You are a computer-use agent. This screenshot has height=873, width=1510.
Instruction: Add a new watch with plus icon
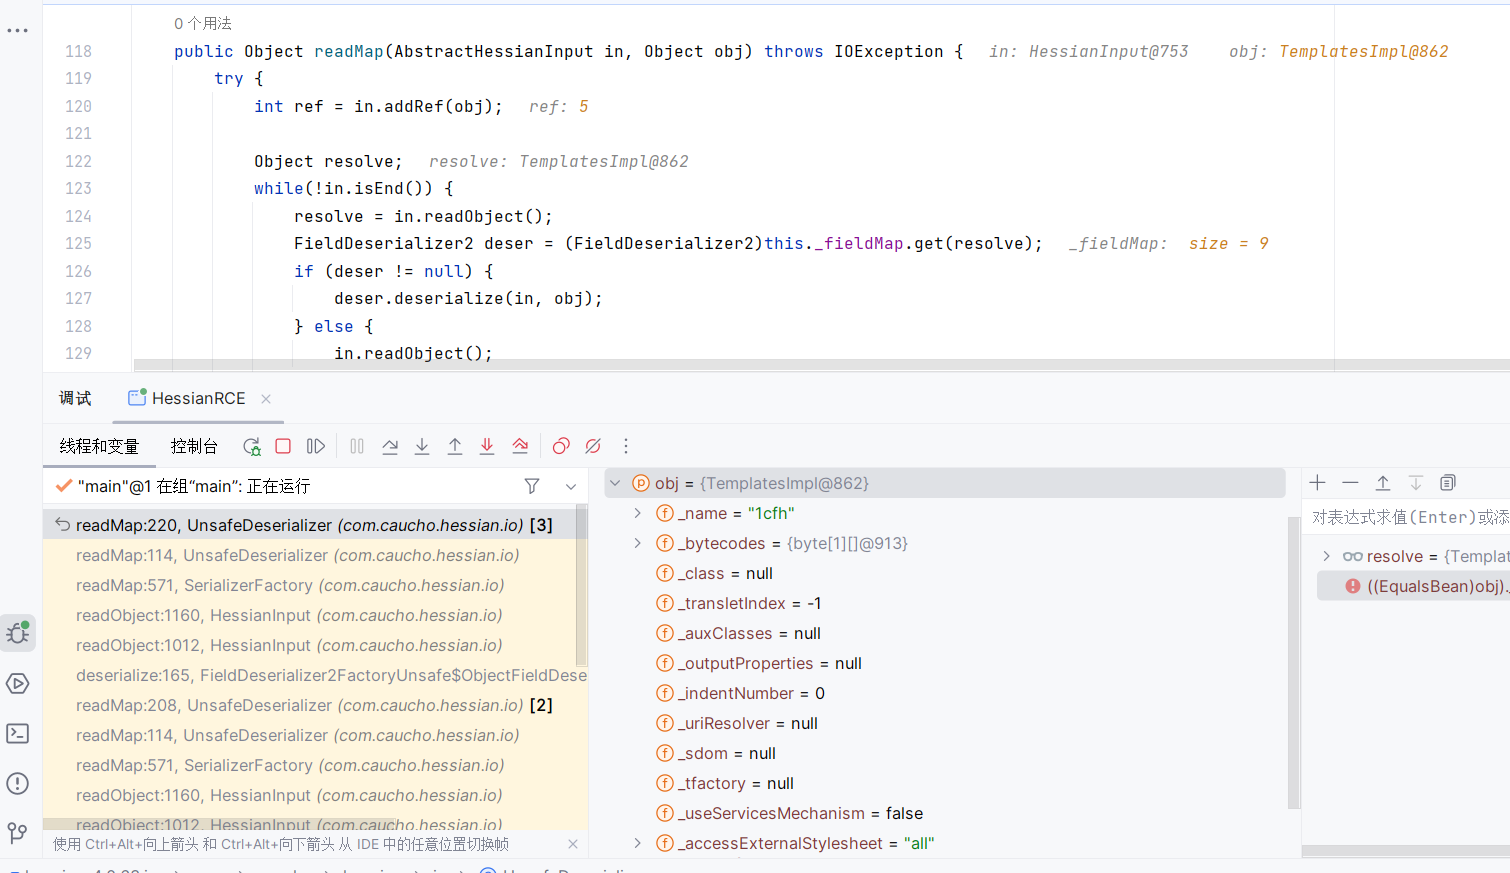1318,483
